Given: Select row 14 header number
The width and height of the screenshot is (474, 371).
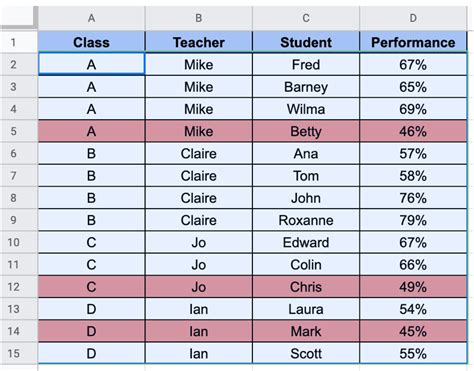Looking at the screenshot, I should pos(13,331).
